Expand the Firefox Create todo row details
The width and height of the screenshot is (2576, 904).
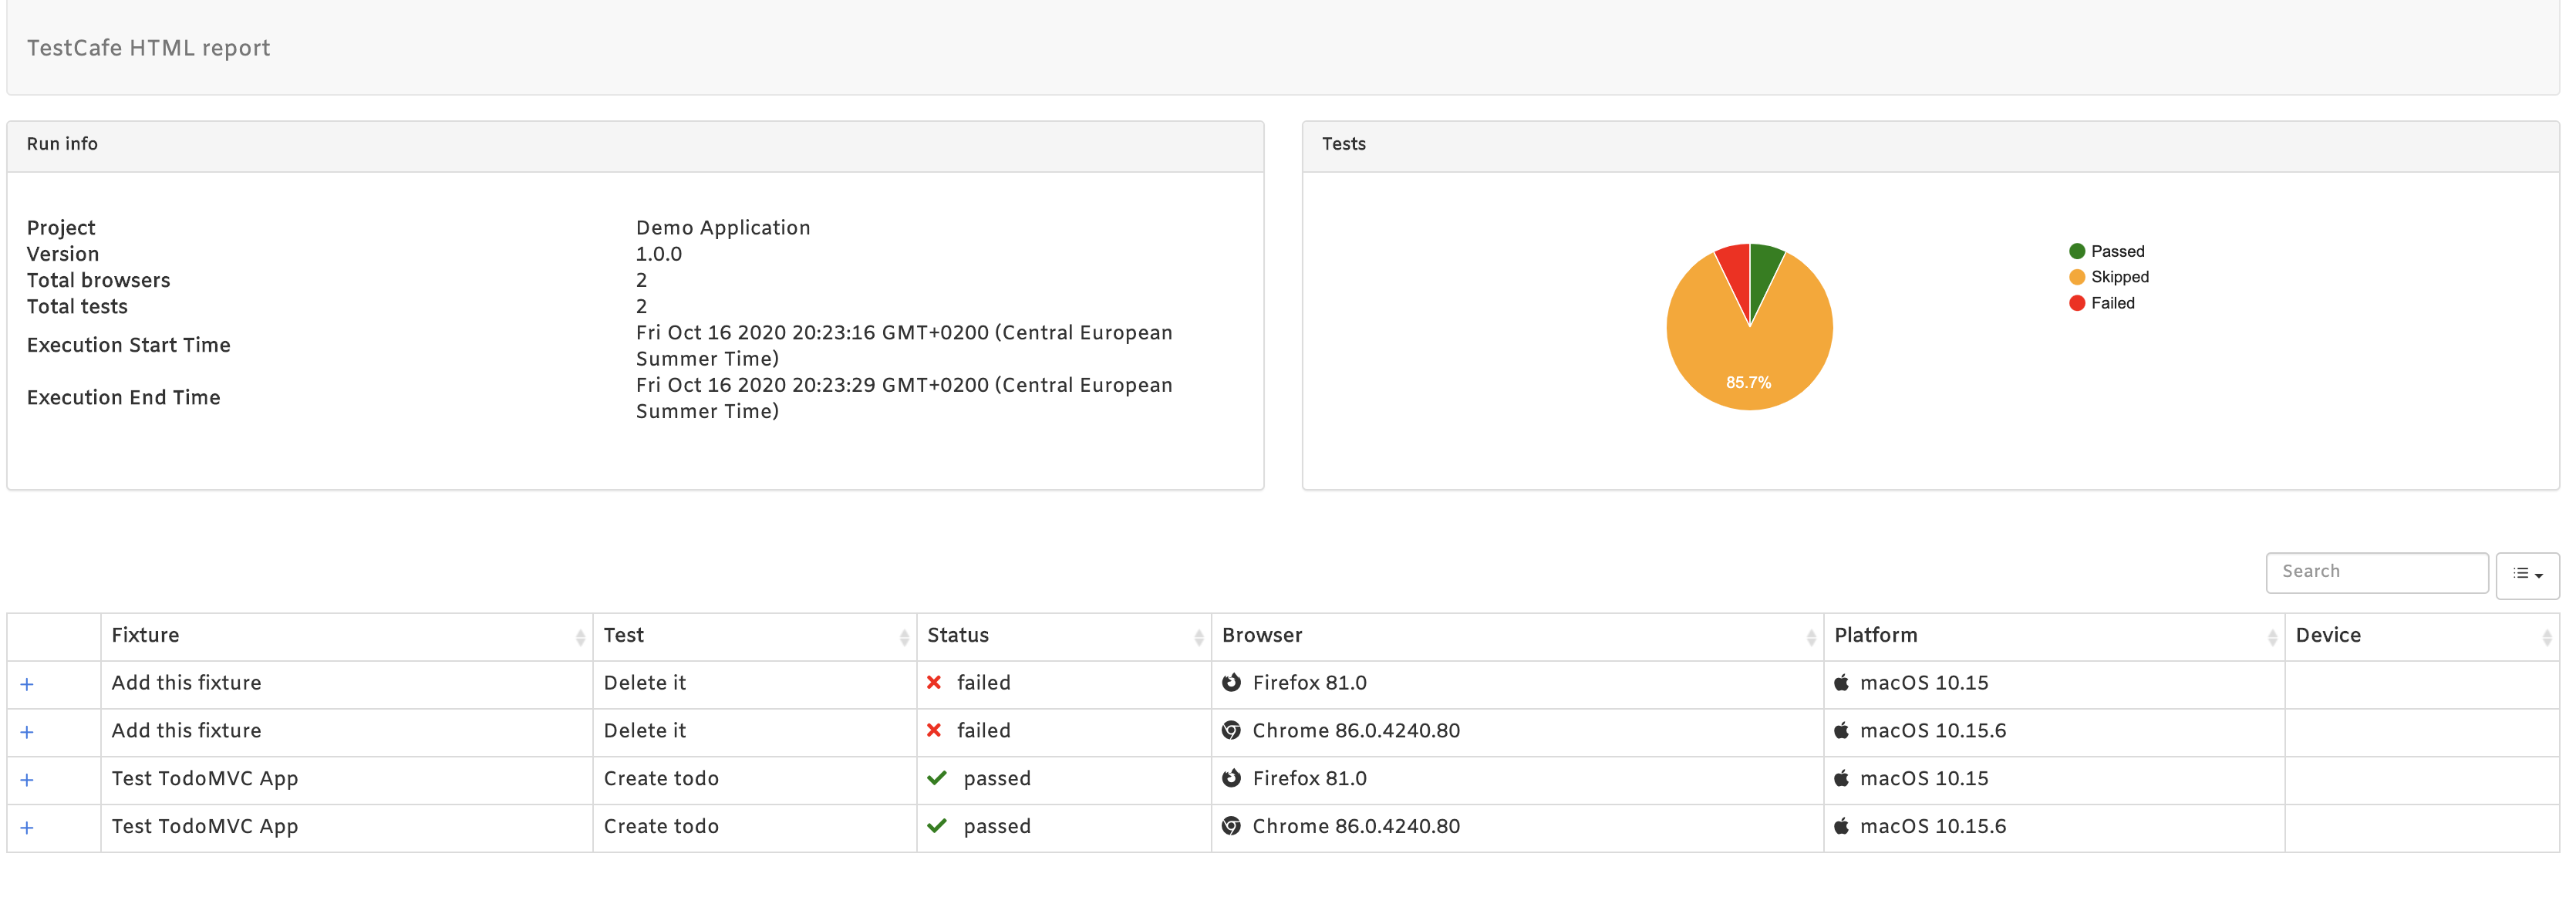pos(27,780)
